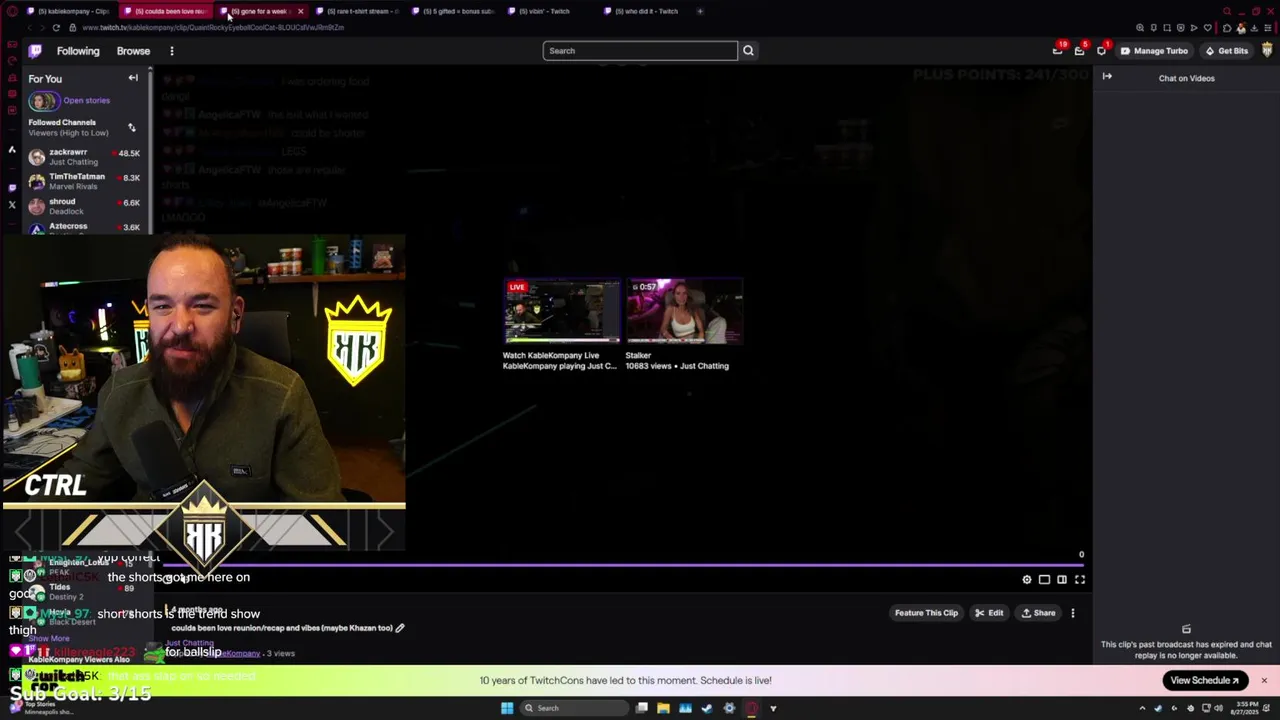Click the browser zoom magnifier toolbar icon
This screenshot has width=1280, height=720.
click(1140, 28)
